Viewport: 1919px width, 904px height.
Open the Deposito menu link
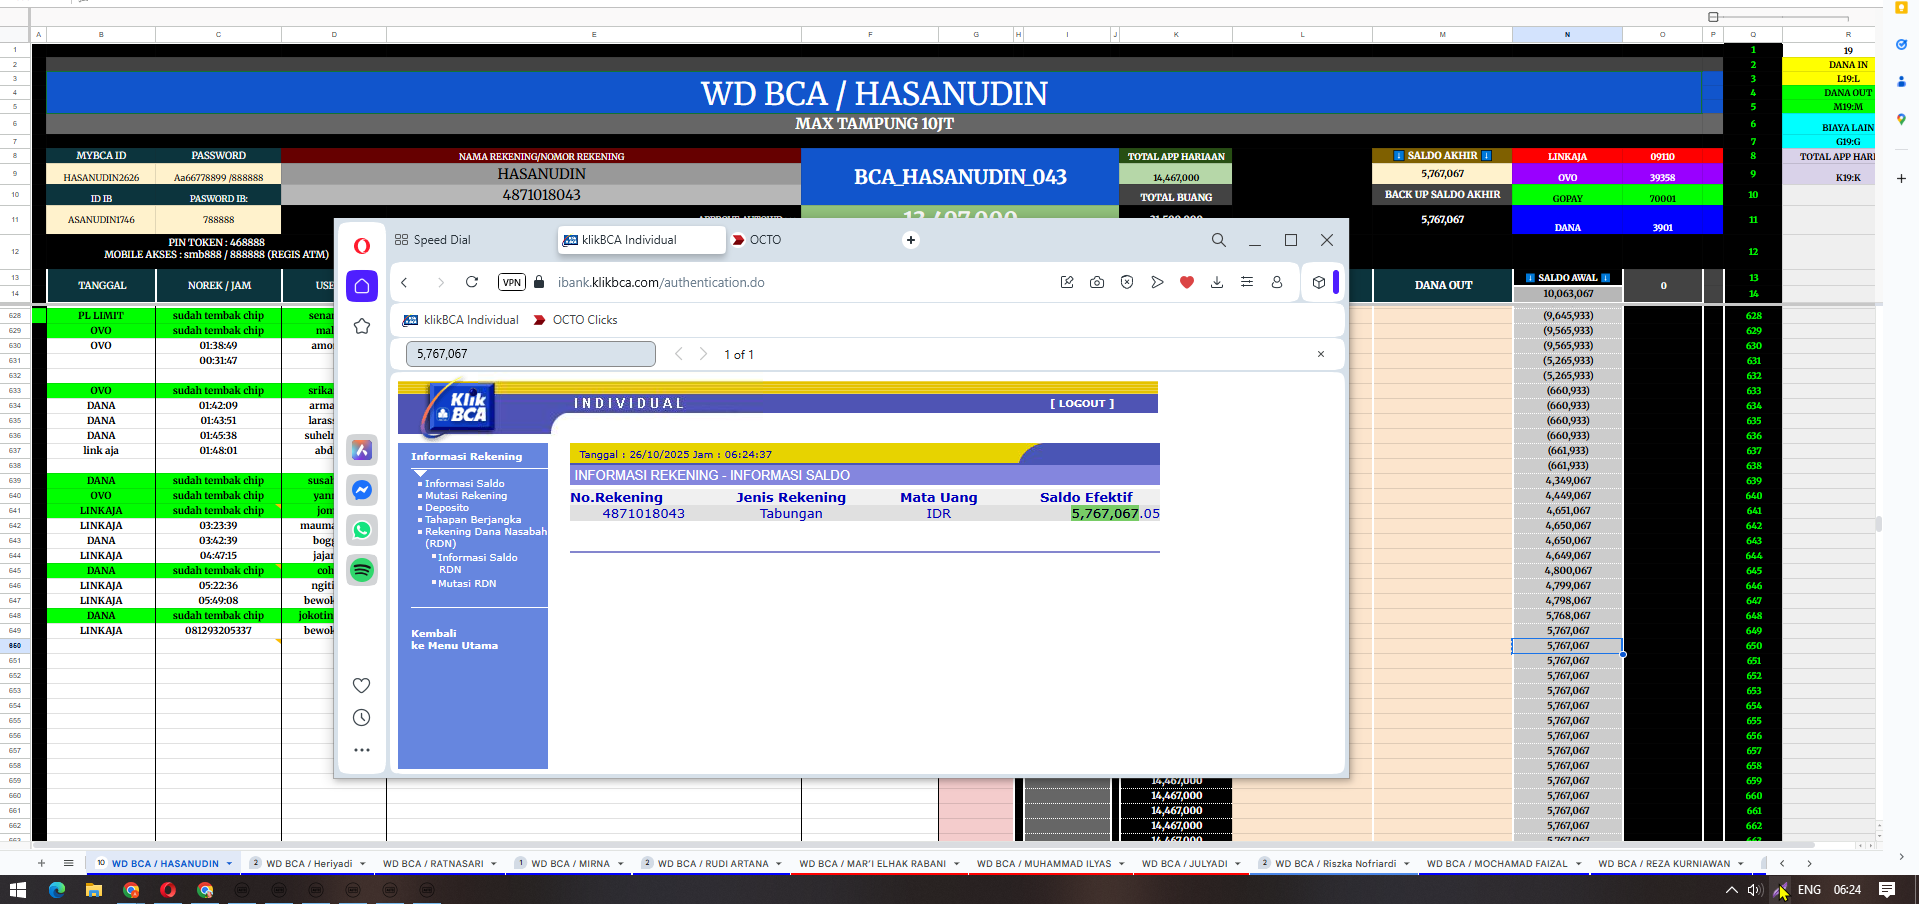coord(446,508)
